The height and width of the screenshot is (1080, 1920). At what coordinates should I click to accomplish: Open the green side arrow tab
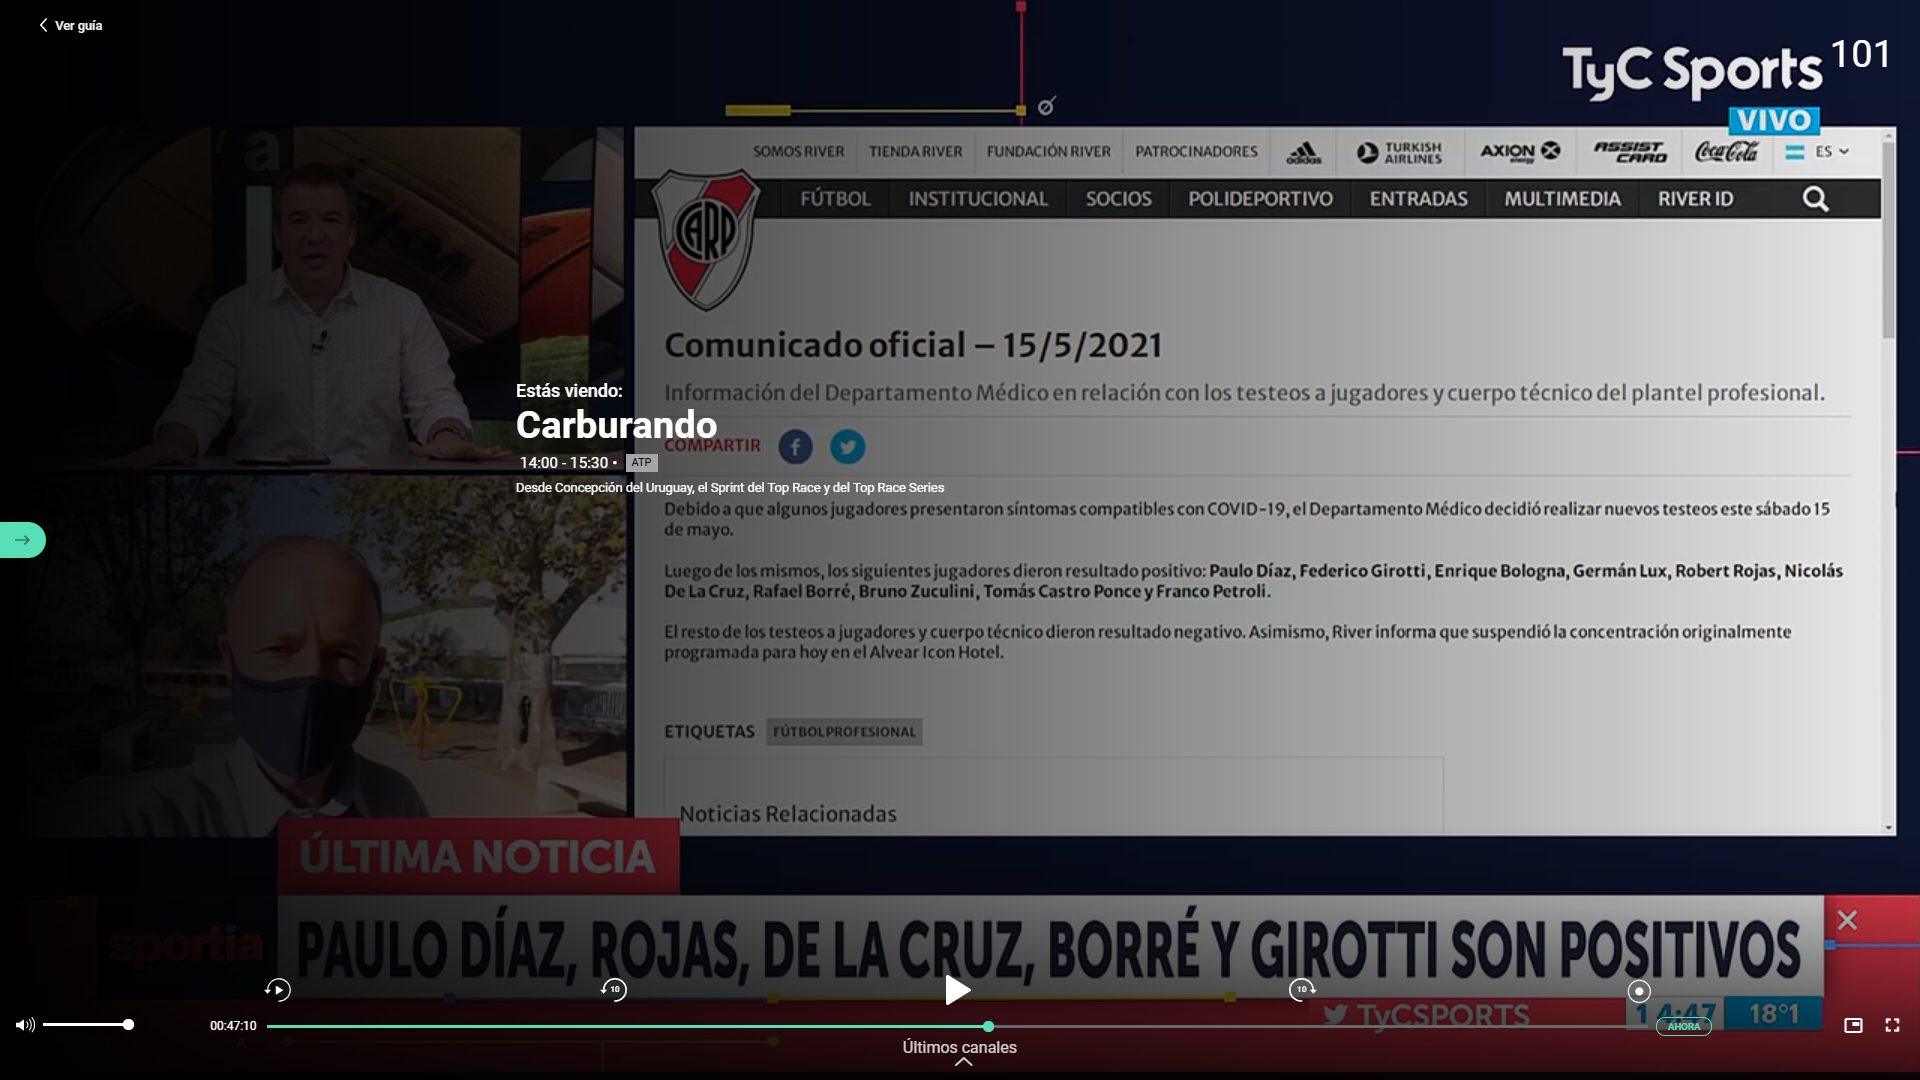click(22, 540)
